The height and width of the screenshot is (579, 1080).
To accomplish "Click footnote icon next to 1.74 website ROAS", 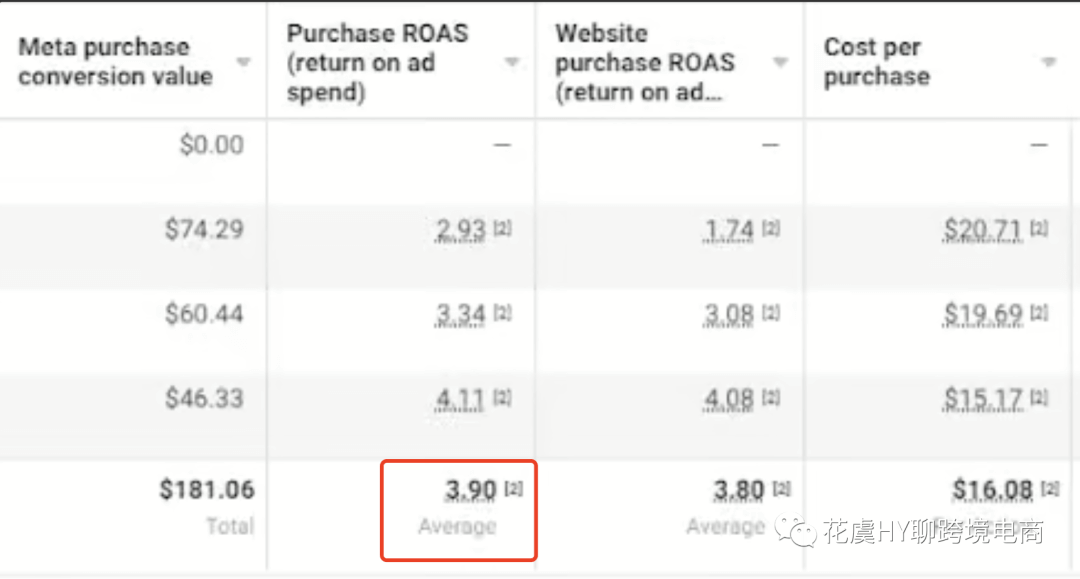I will pos(771,228).
